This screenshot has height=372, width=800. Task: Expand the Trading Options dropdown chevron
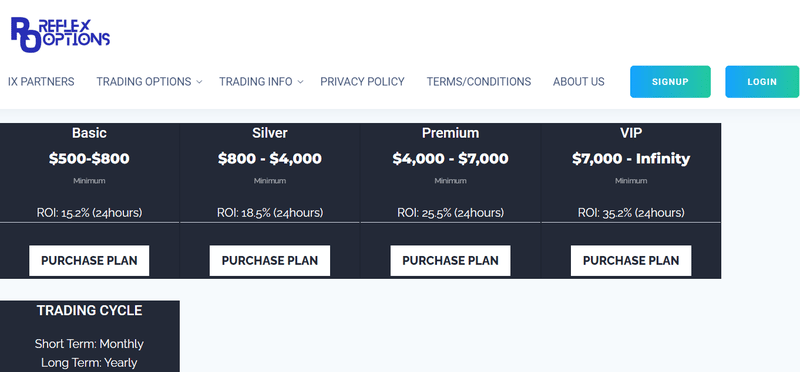click(x=199, y=82)
